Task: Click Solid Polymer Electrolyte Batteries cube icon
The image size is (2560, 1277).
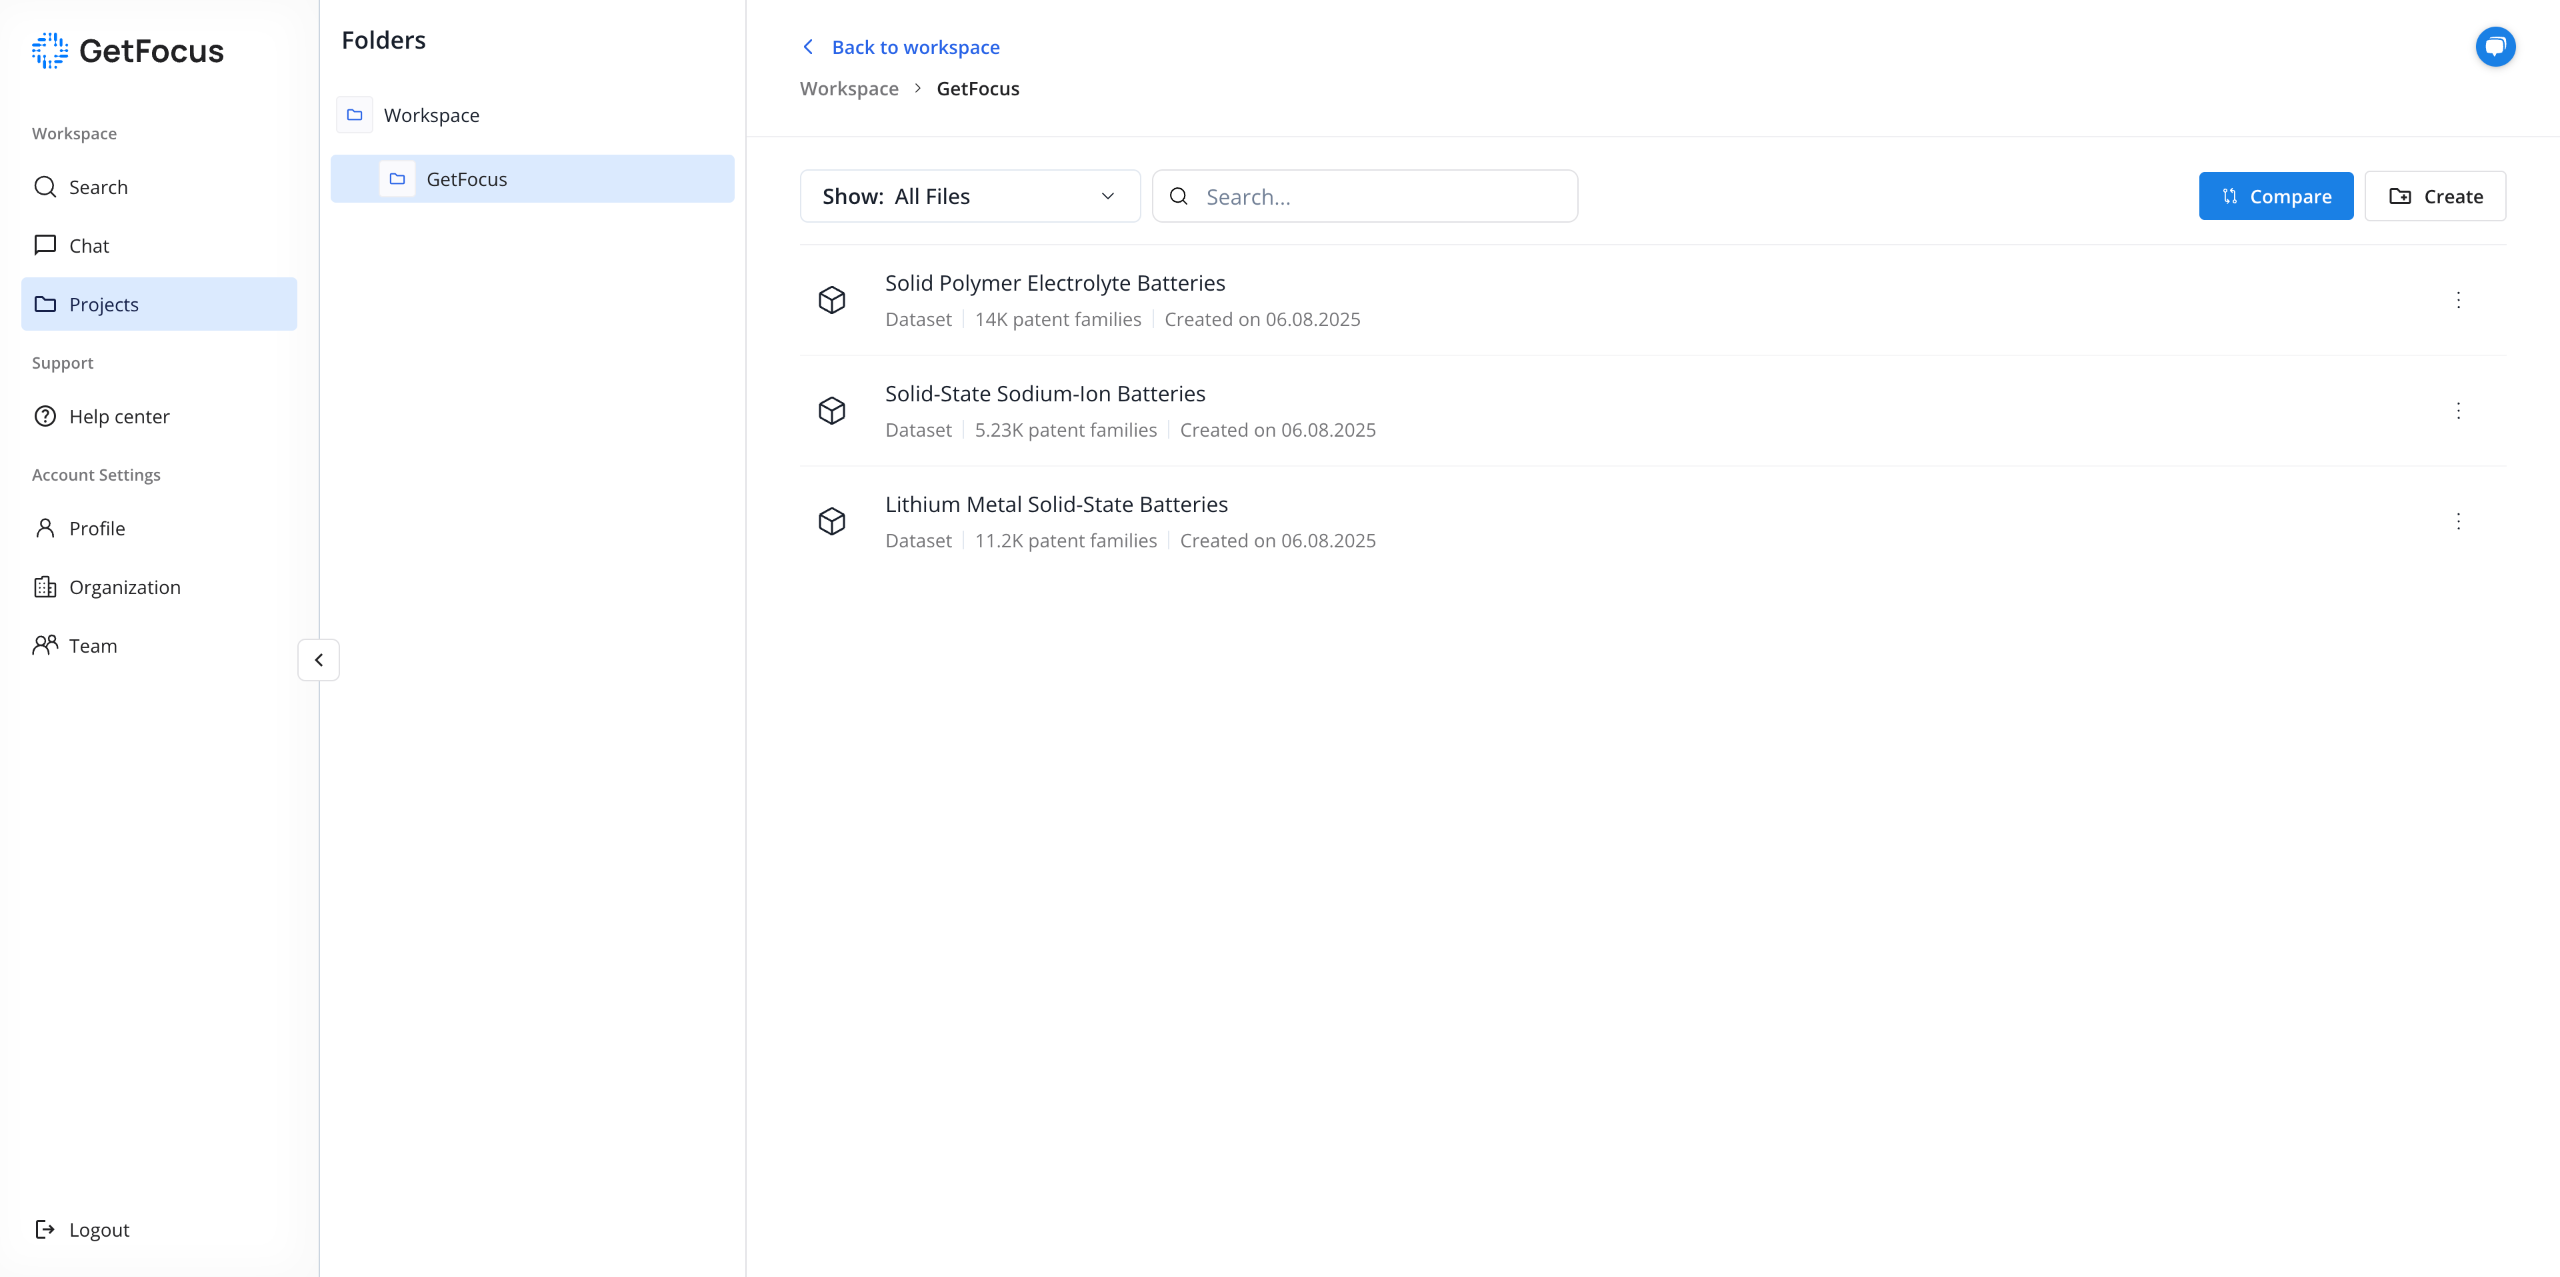Action: coord(831,300)
